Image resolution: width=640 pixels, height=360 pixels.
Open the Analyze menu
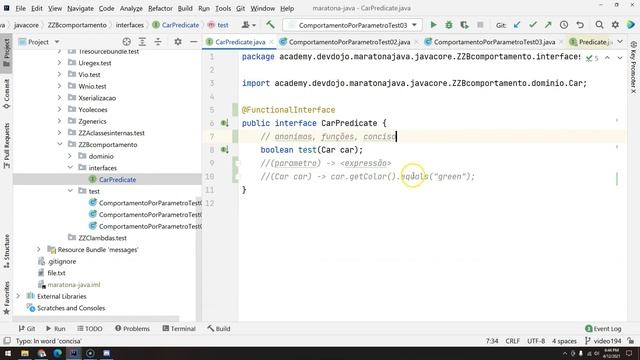coord(131,8)
